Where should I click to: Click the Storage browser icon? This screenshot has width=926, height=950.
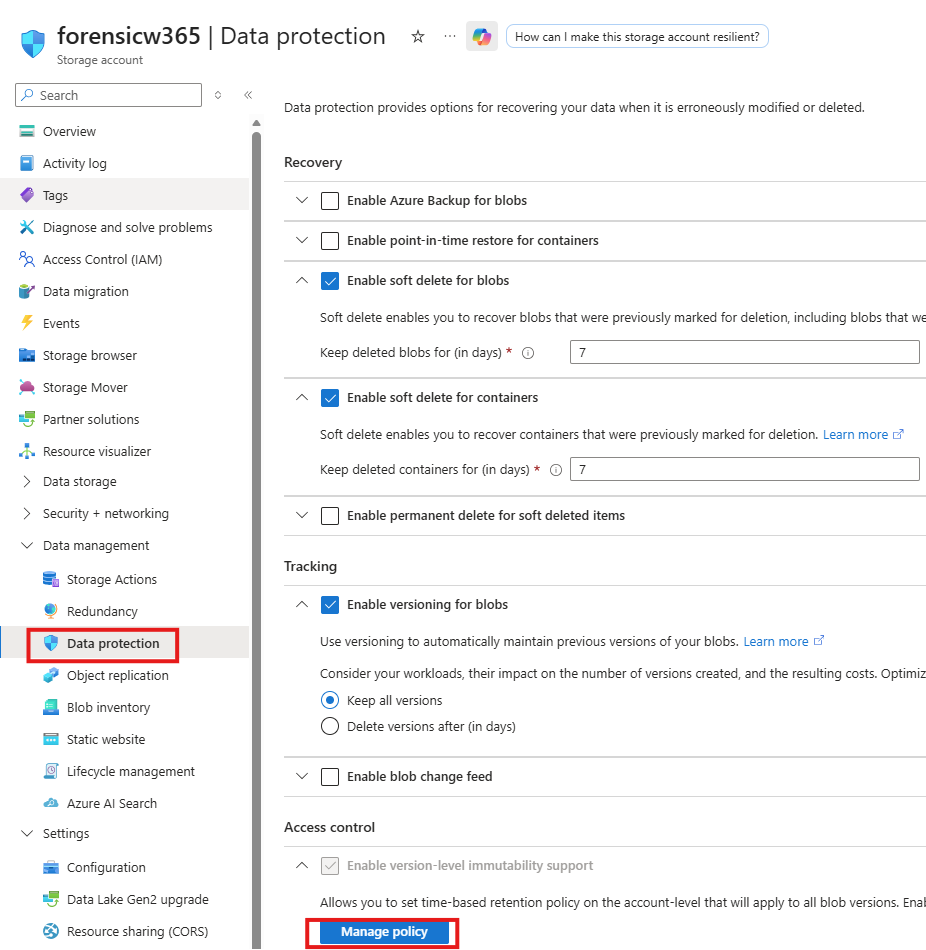click(x=27, y=355)
